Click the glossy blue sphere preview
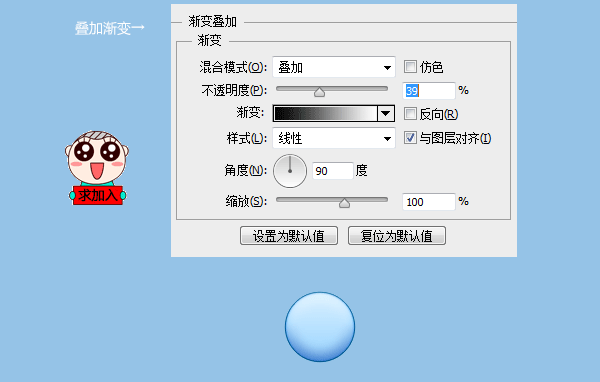 (x=320, y=327)
